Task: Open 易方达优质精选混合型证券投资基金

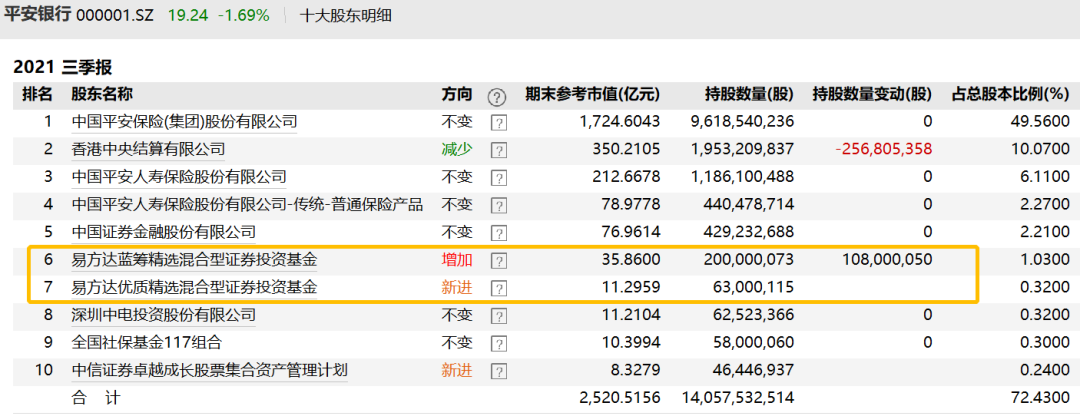Action: pos(195,287)
